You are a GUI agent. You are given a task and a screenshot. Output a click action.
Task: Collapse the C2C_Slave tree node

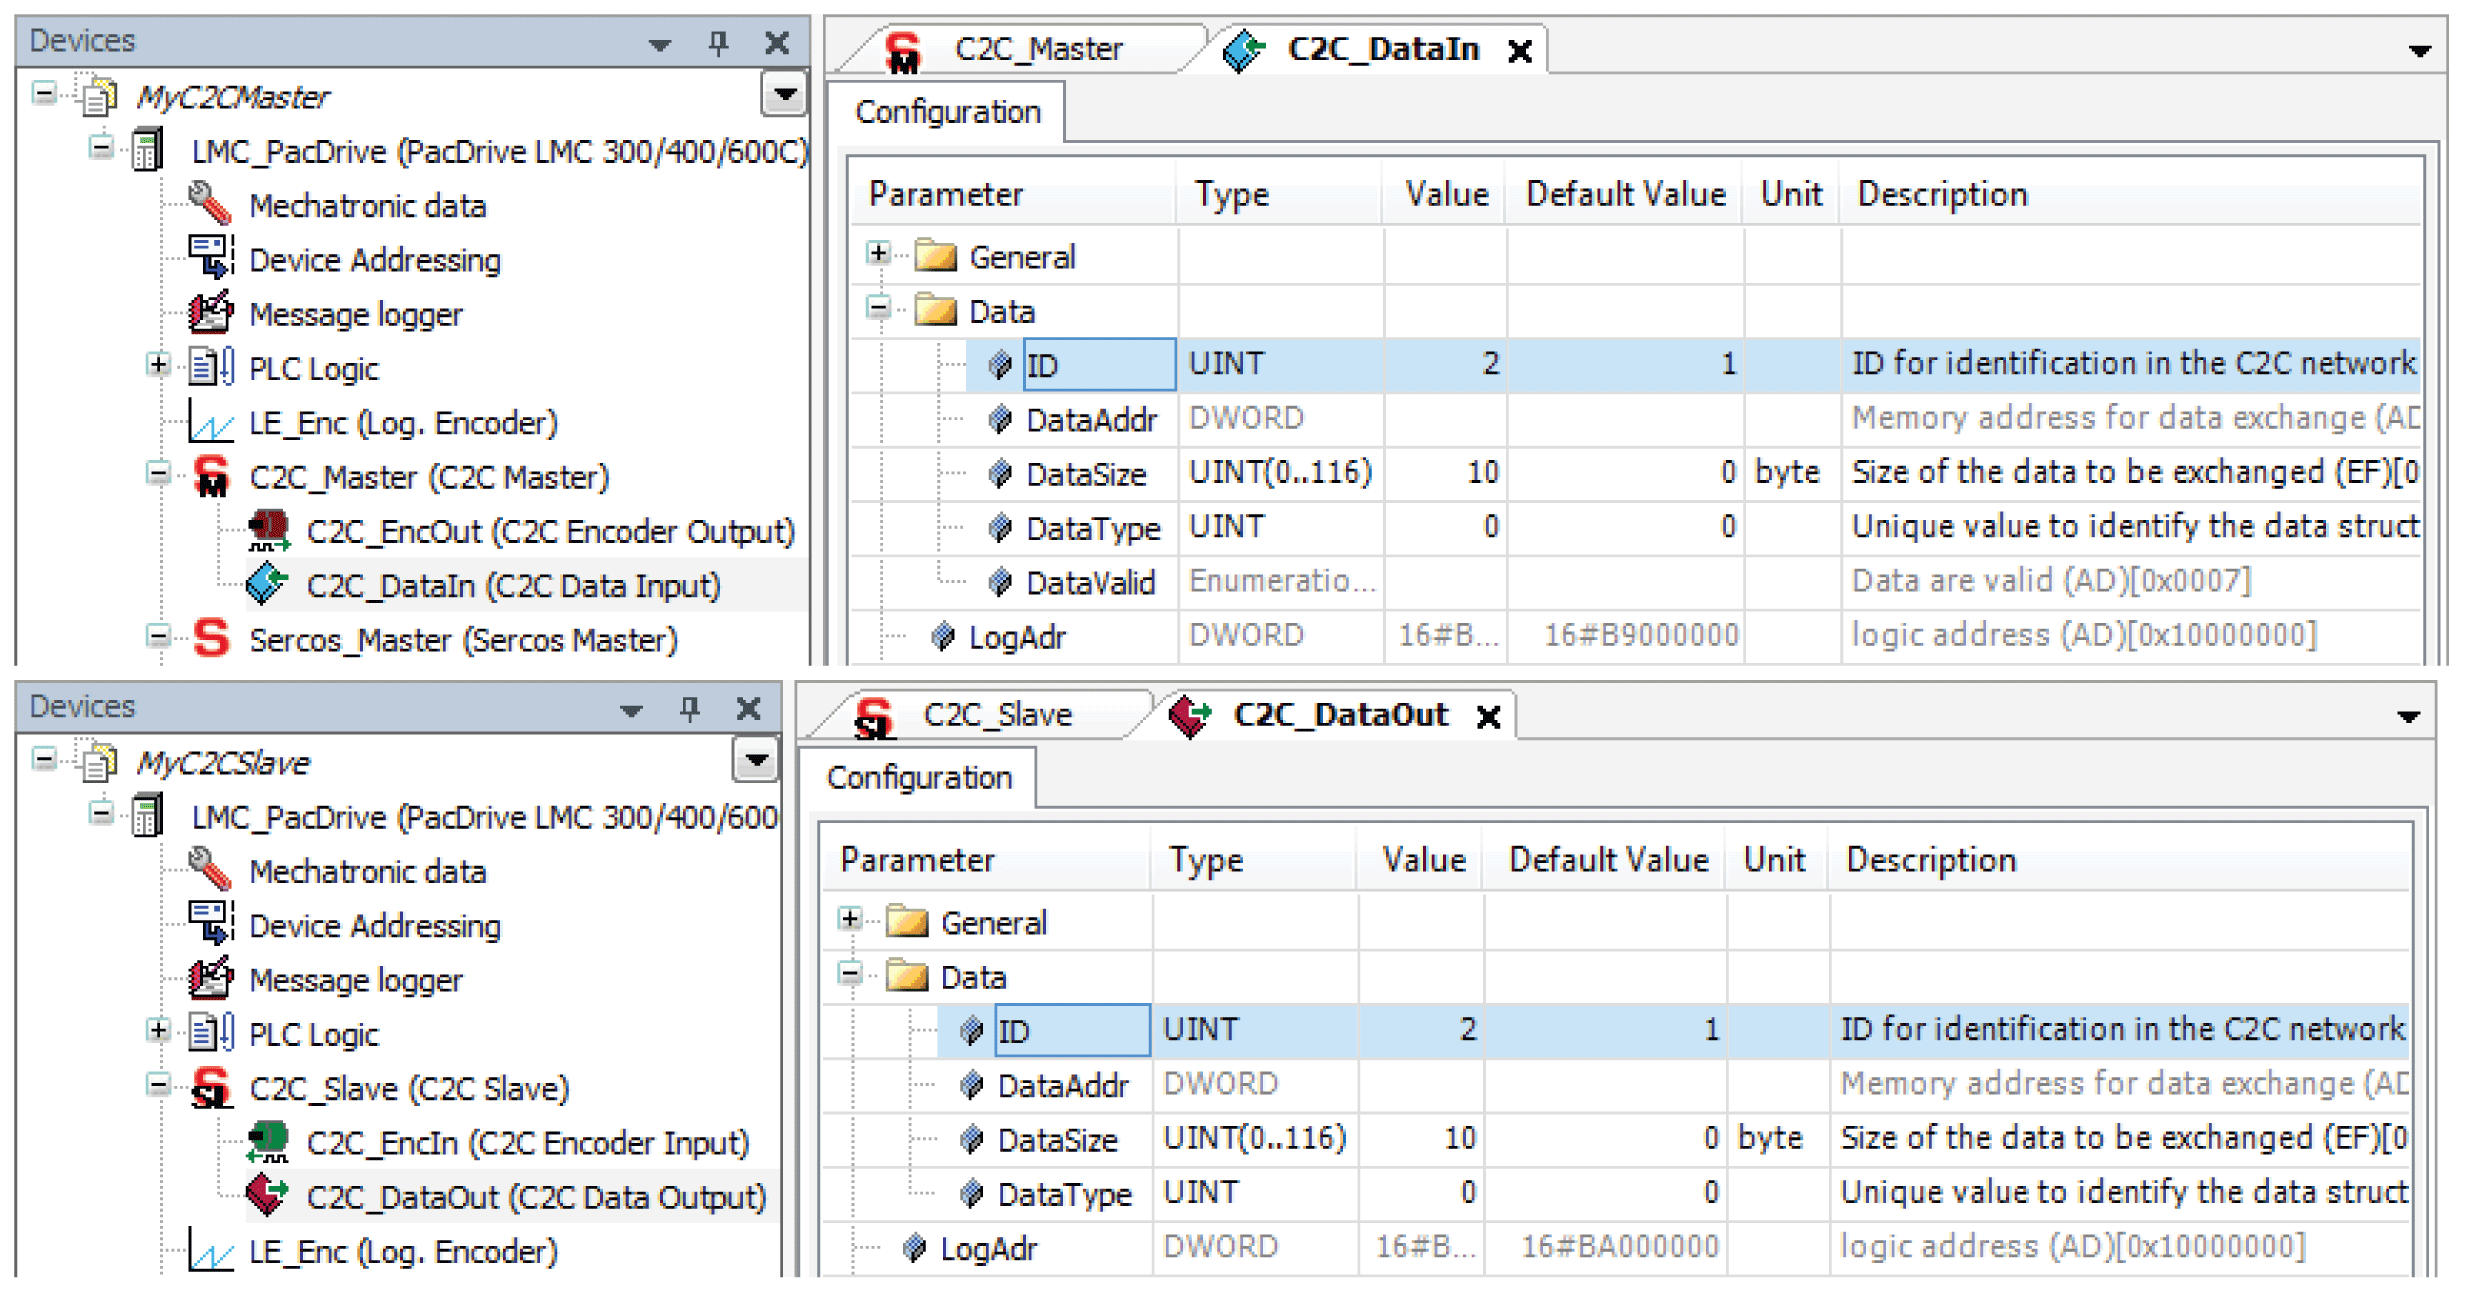(x=157, y=1086)
